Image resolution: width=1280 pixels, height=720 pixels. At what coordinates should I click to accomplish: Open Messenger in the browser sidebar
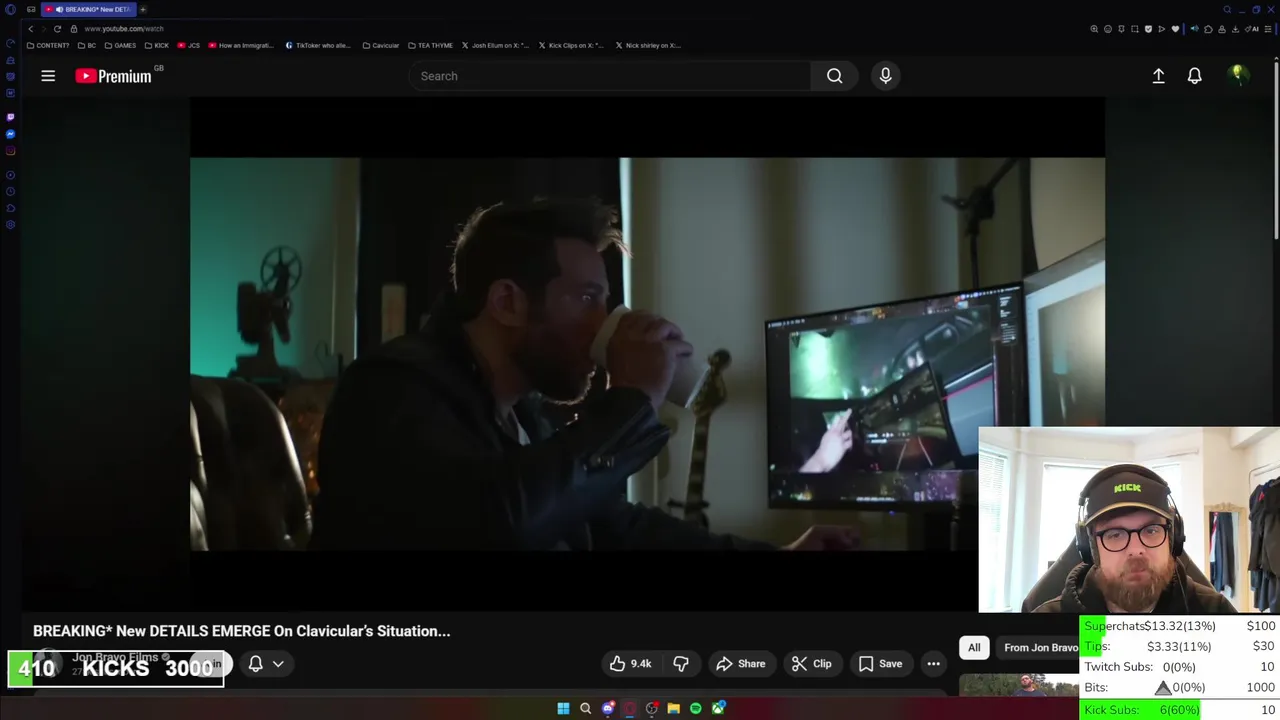[10, 134]
